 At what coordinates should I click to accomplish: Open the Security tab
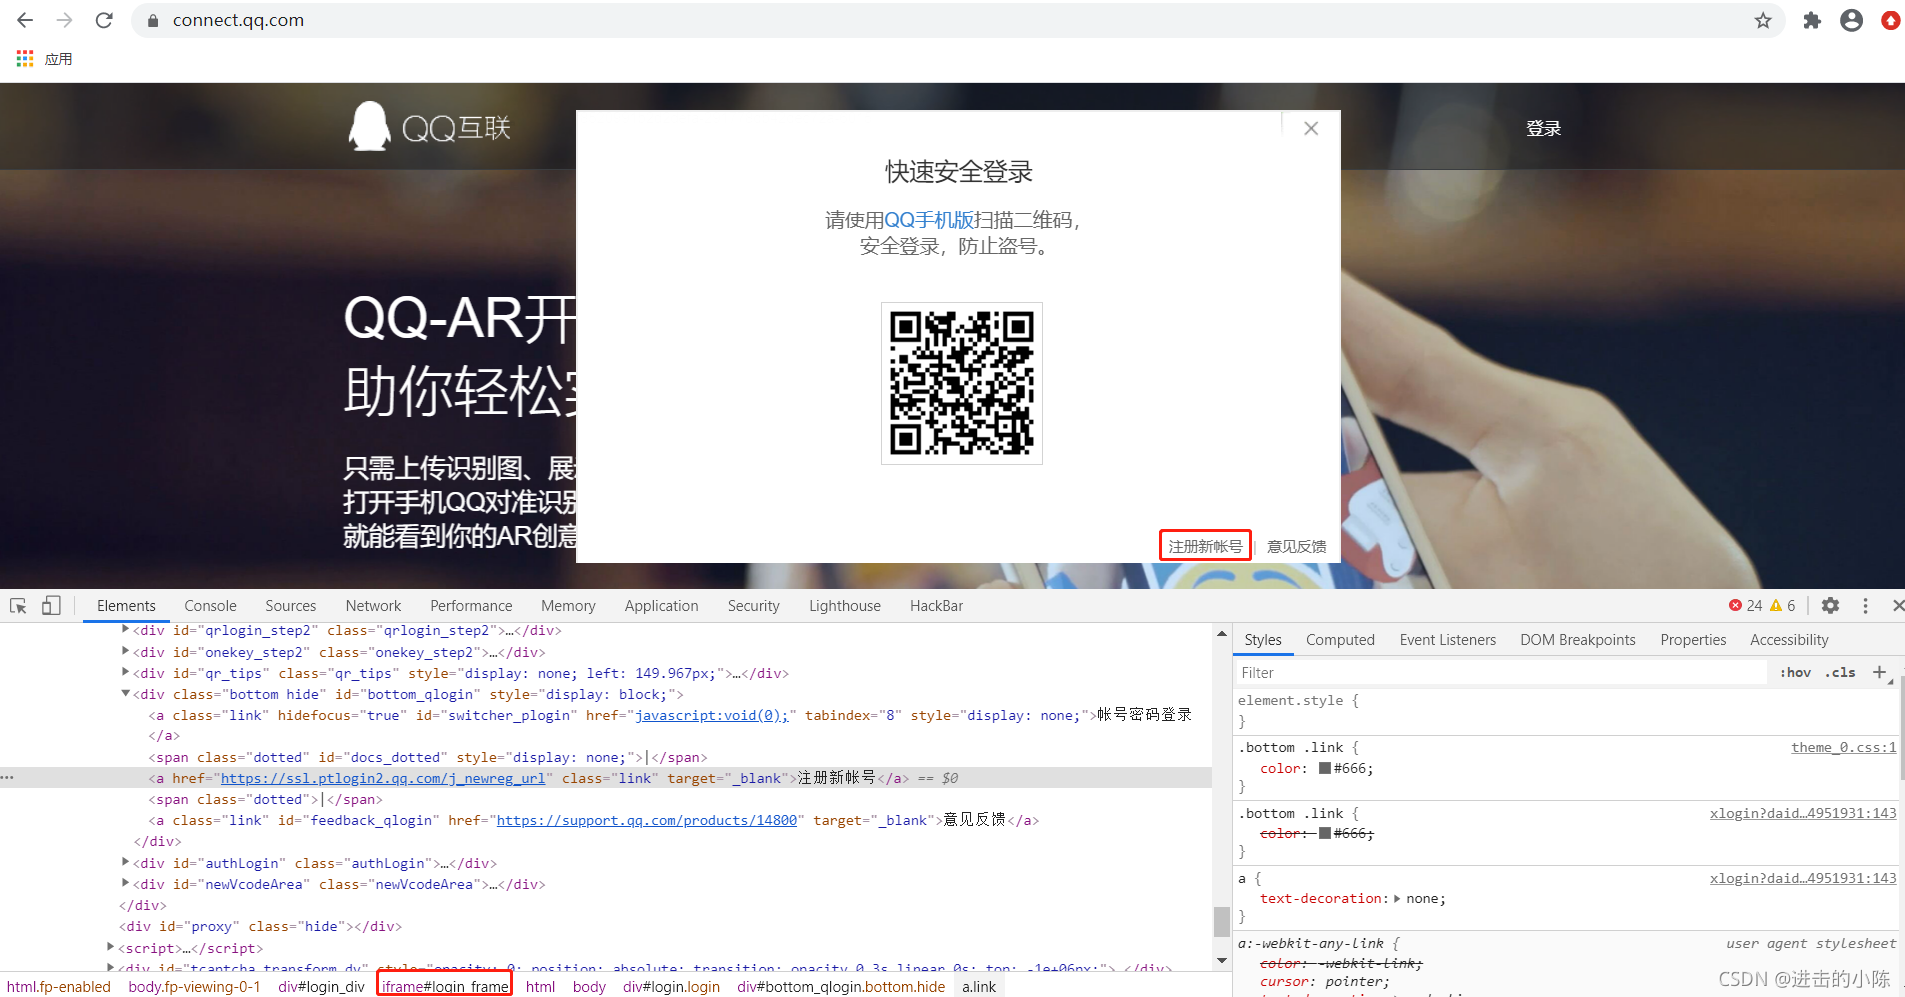pos(753,605)
